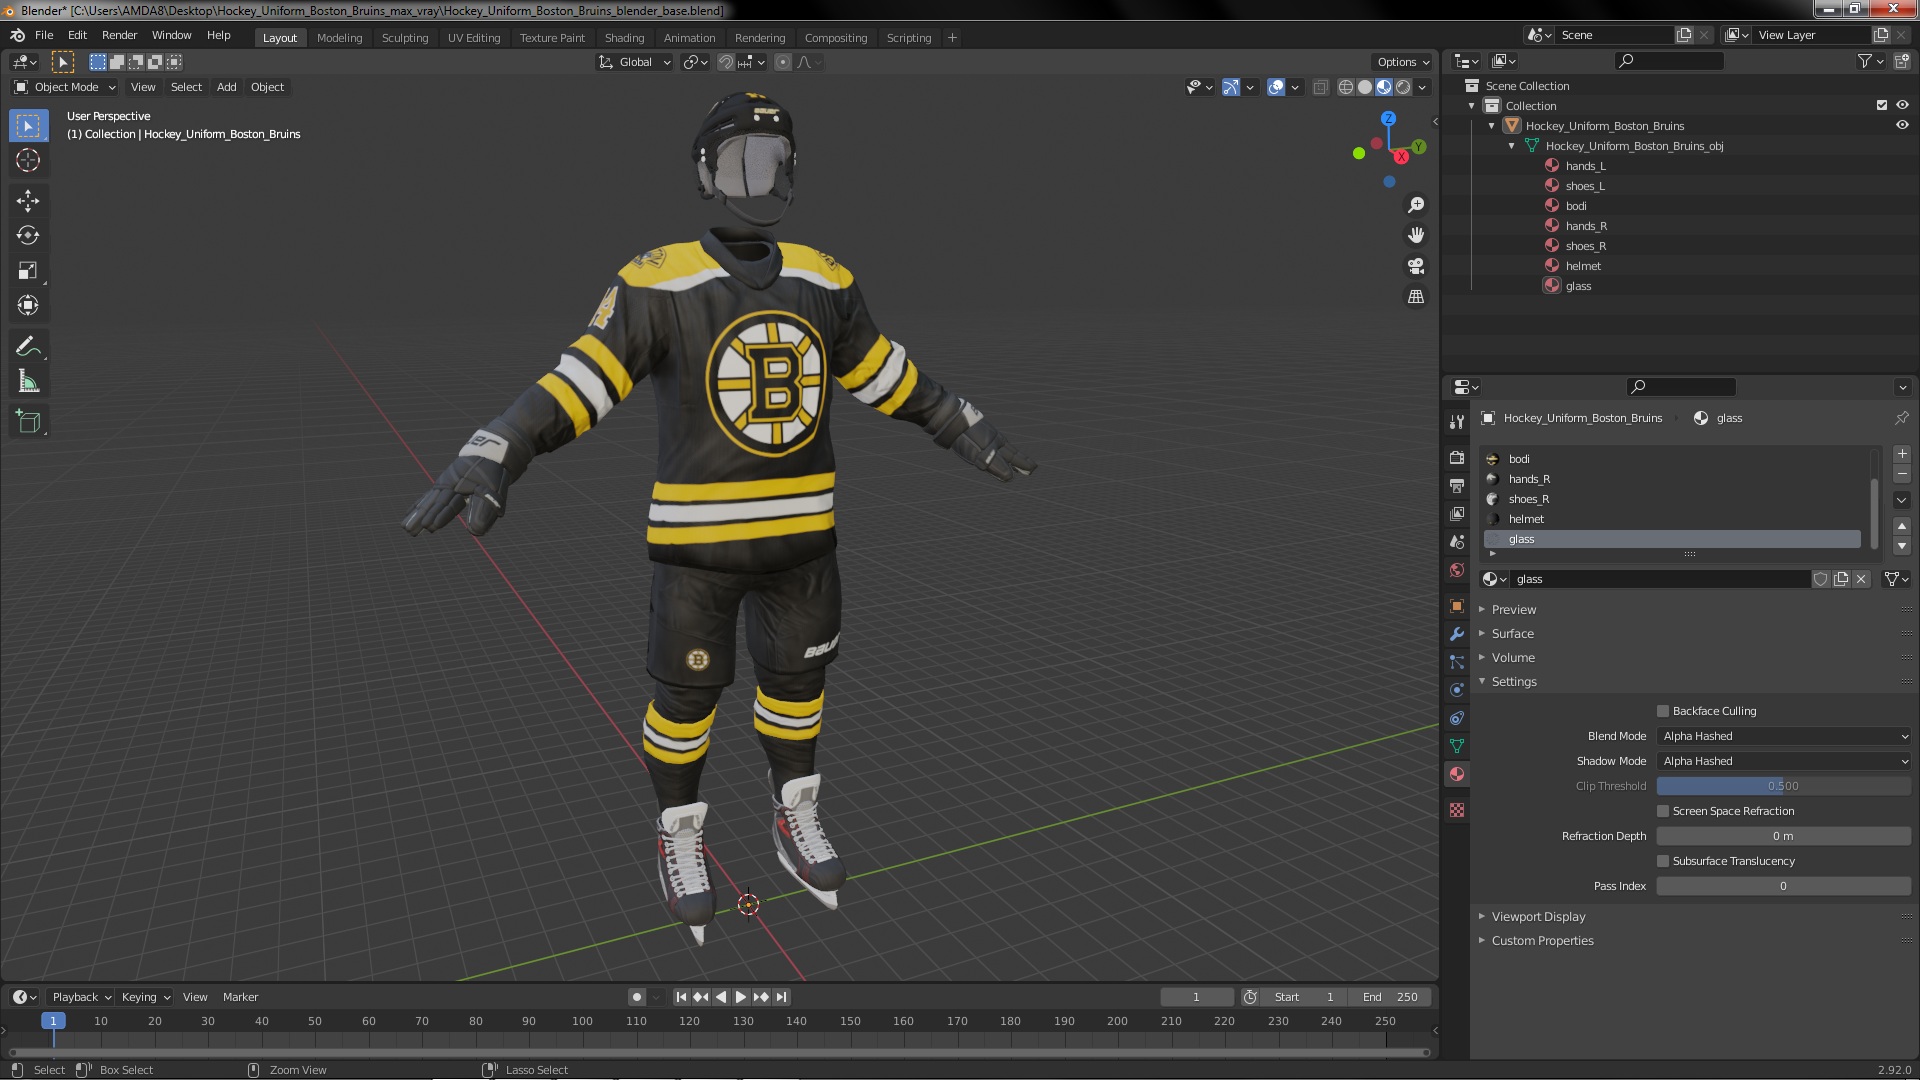Open Shadow Mode dropdown
Viewport: 1920px width, 1080px height.
point(1784,761)
